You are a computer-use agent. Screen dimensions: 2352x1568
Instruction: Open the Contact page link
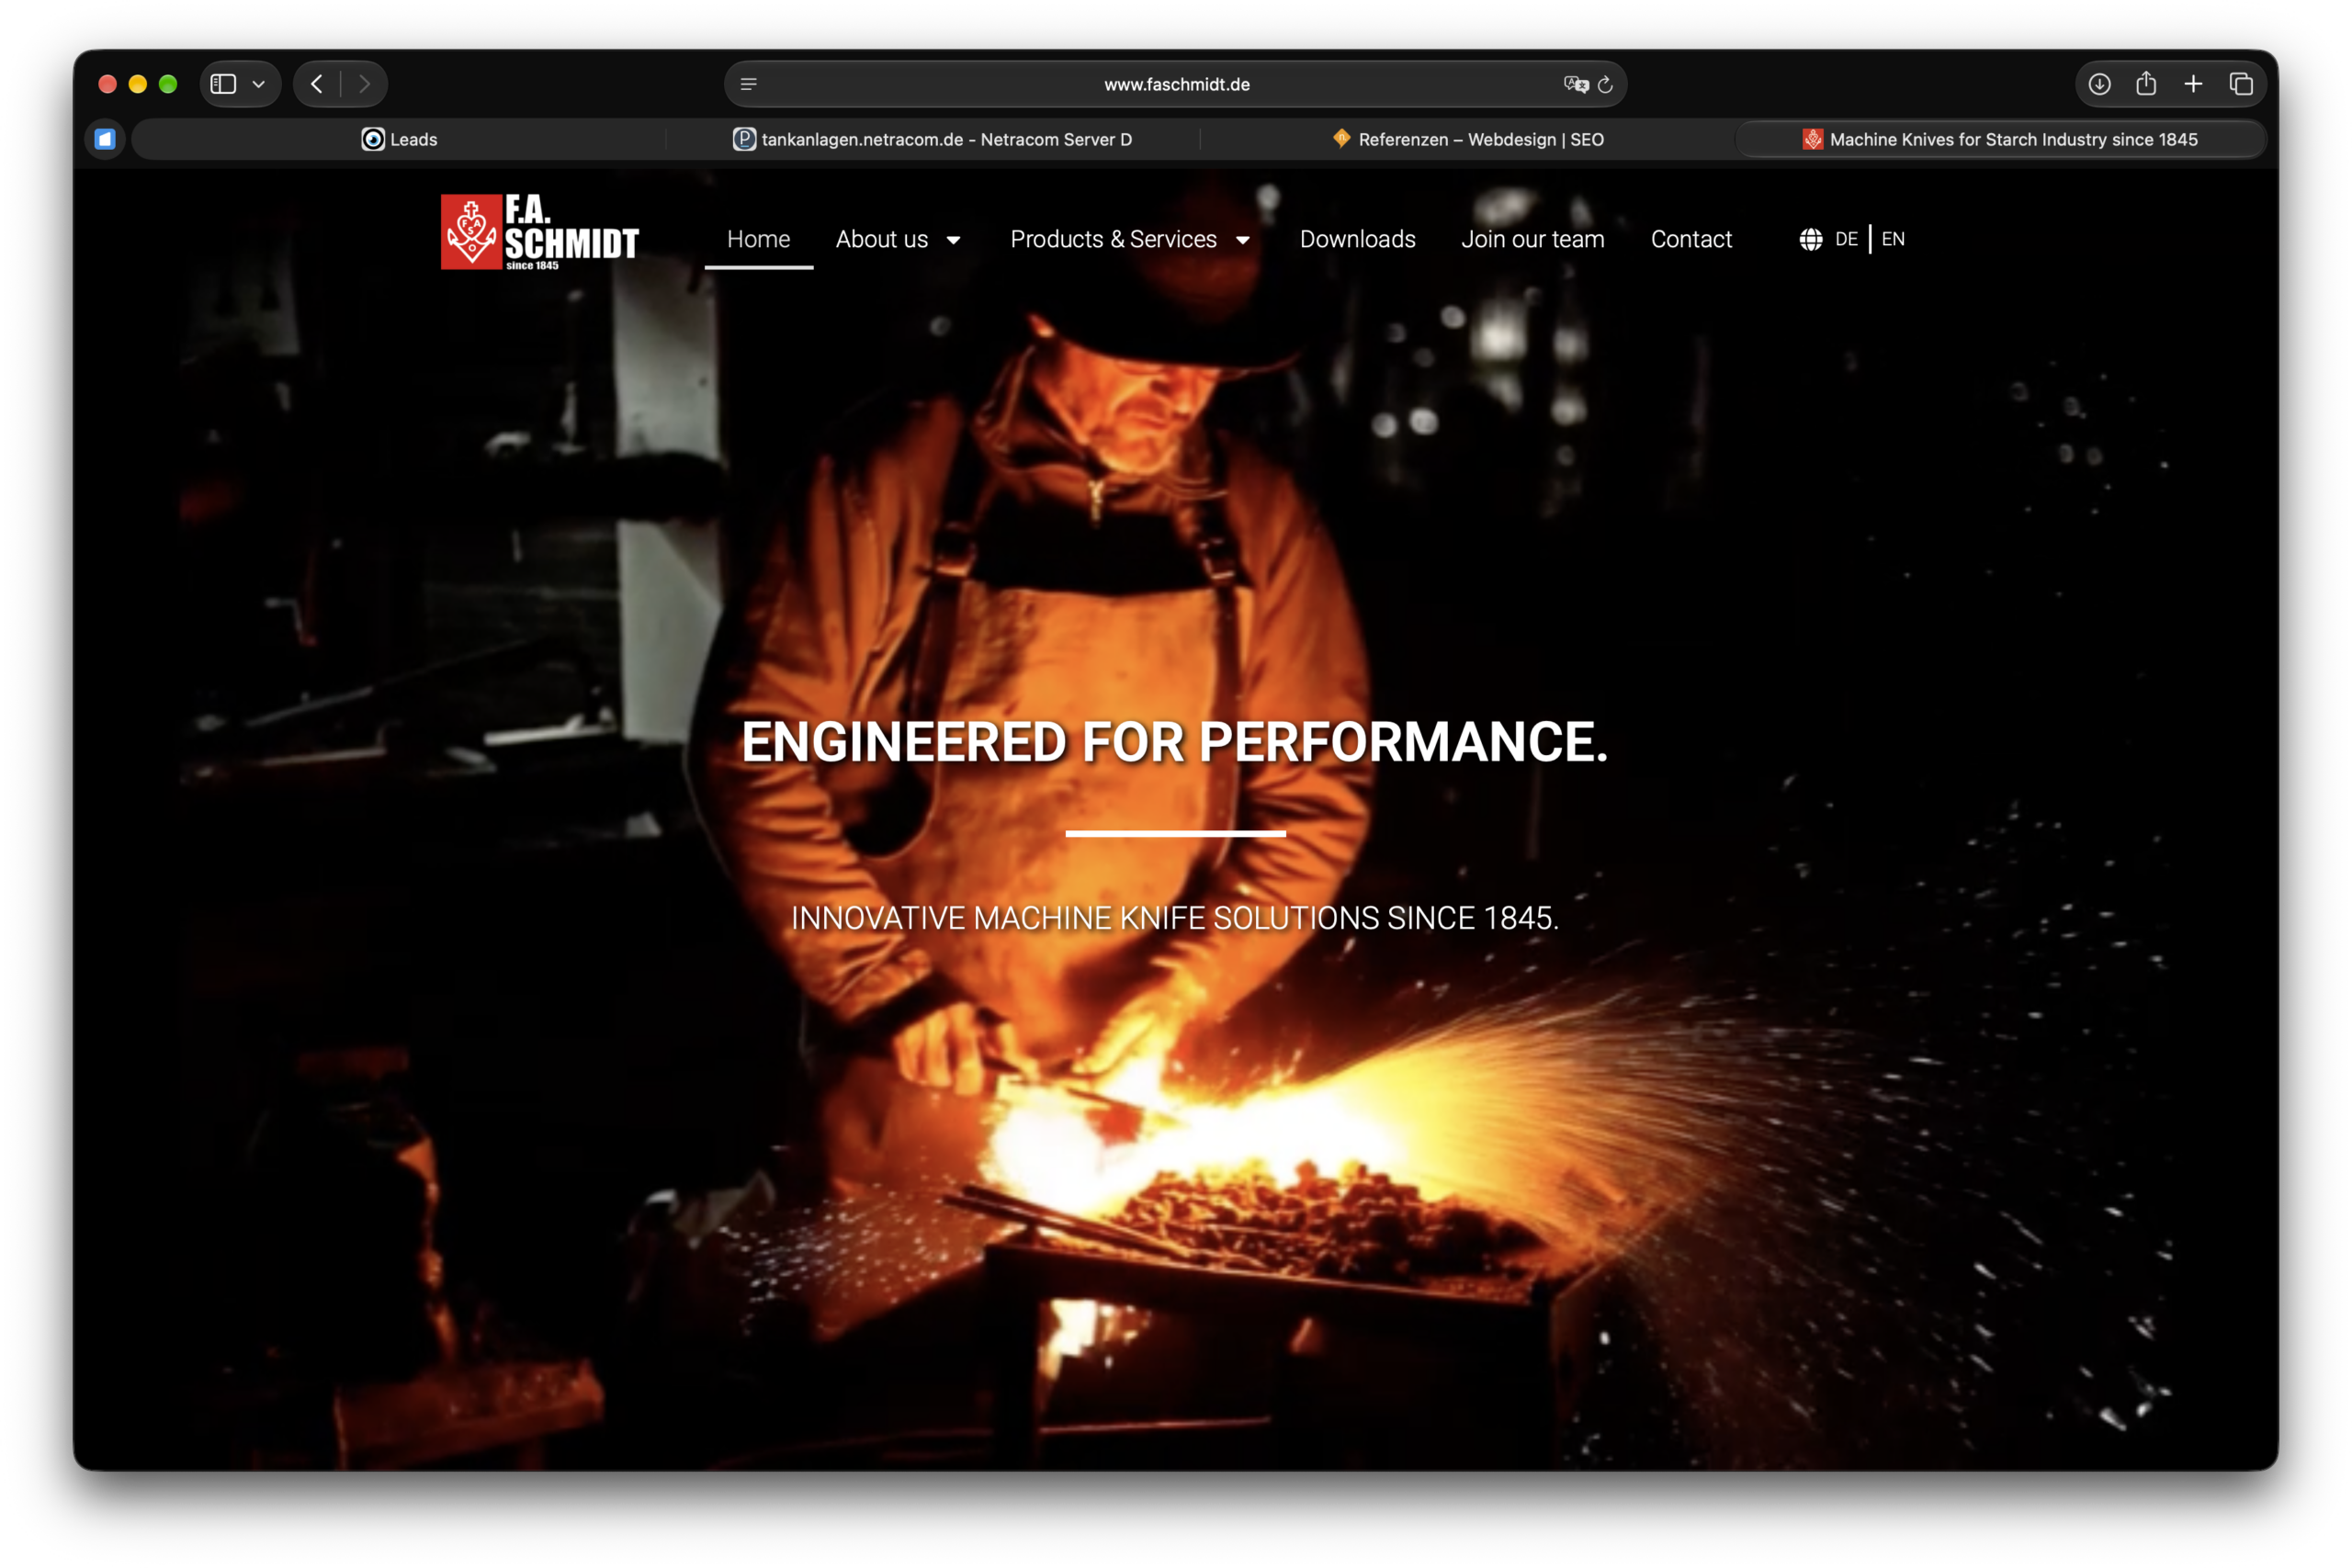click(x=1691, y=239)
